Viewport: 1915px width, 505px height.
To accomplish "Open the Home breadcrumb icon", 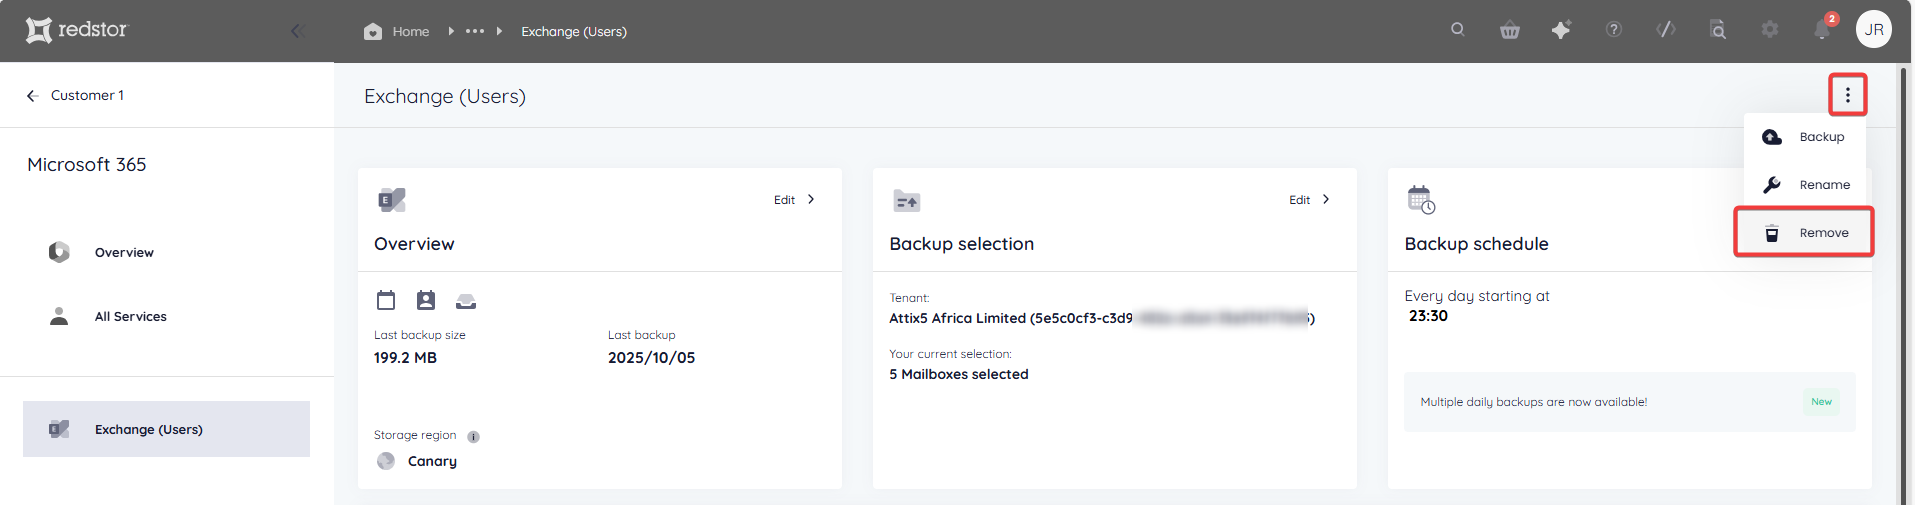I will pos(373,31).
